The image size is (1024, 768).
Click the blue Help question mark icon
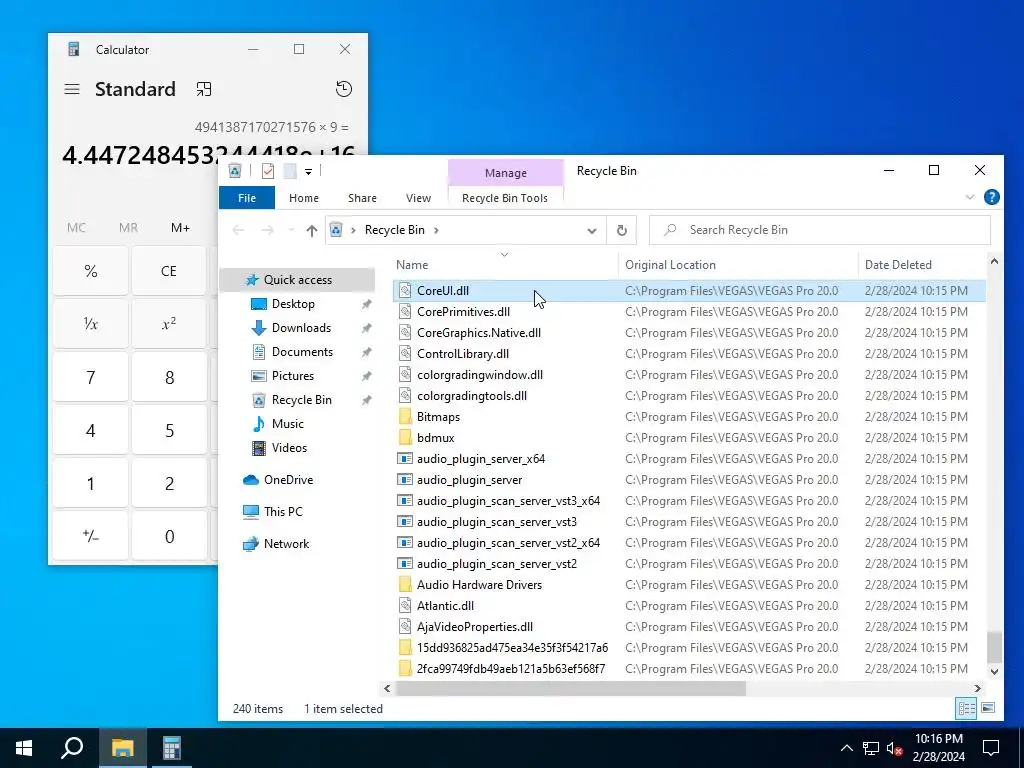[991, 197]
